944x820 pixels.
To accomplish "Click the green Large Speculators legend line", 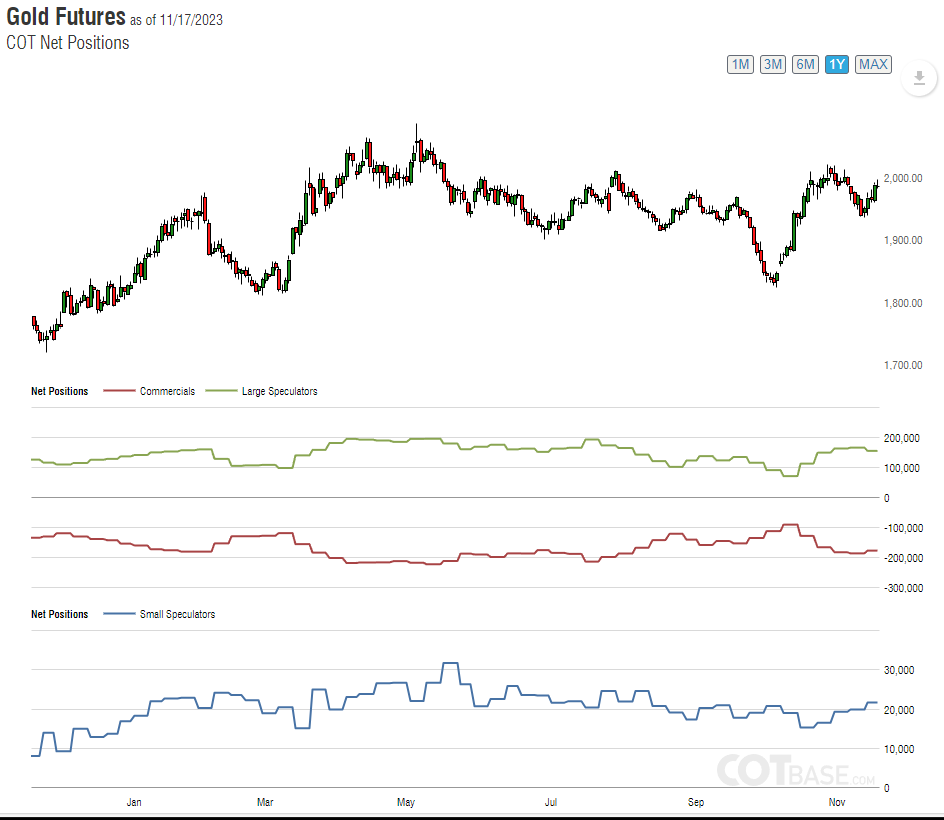I will (221, 391).
